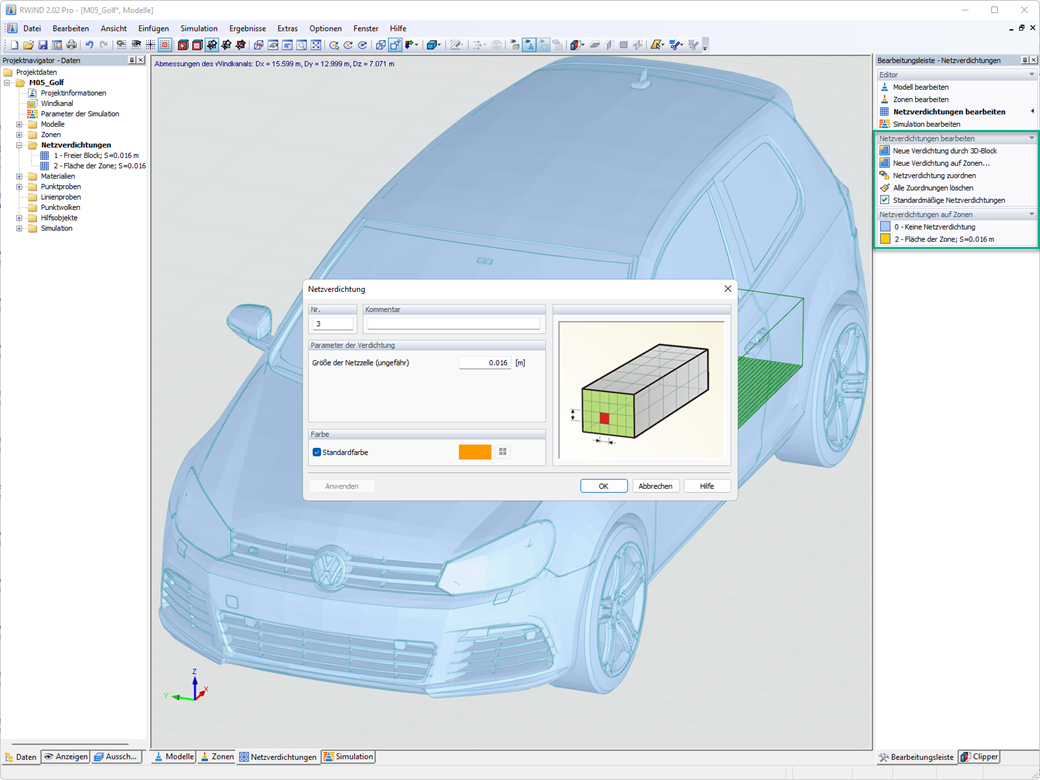Screen dimensions: 1040x780
Task: Open the Ergebnisse menu
Action: pyautogui.click(x=247, y=29)
